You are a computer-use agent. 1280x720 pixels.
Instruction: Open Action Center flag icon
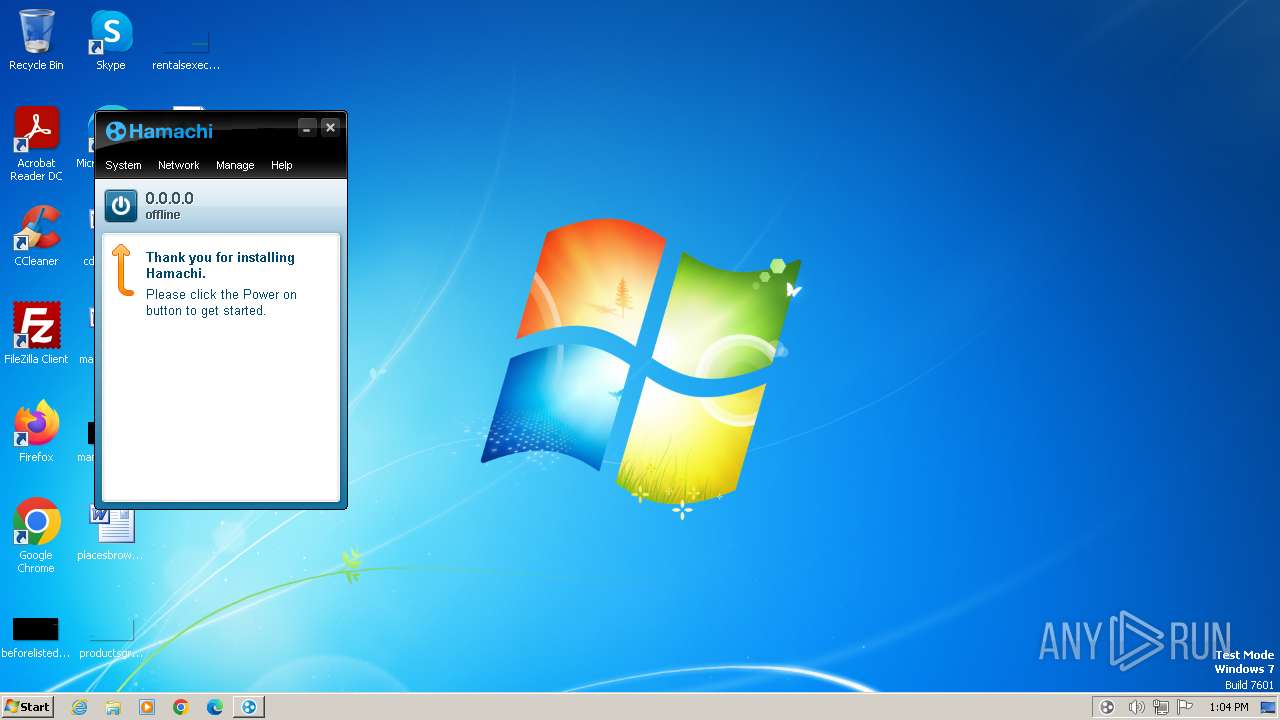[1186, 707]
